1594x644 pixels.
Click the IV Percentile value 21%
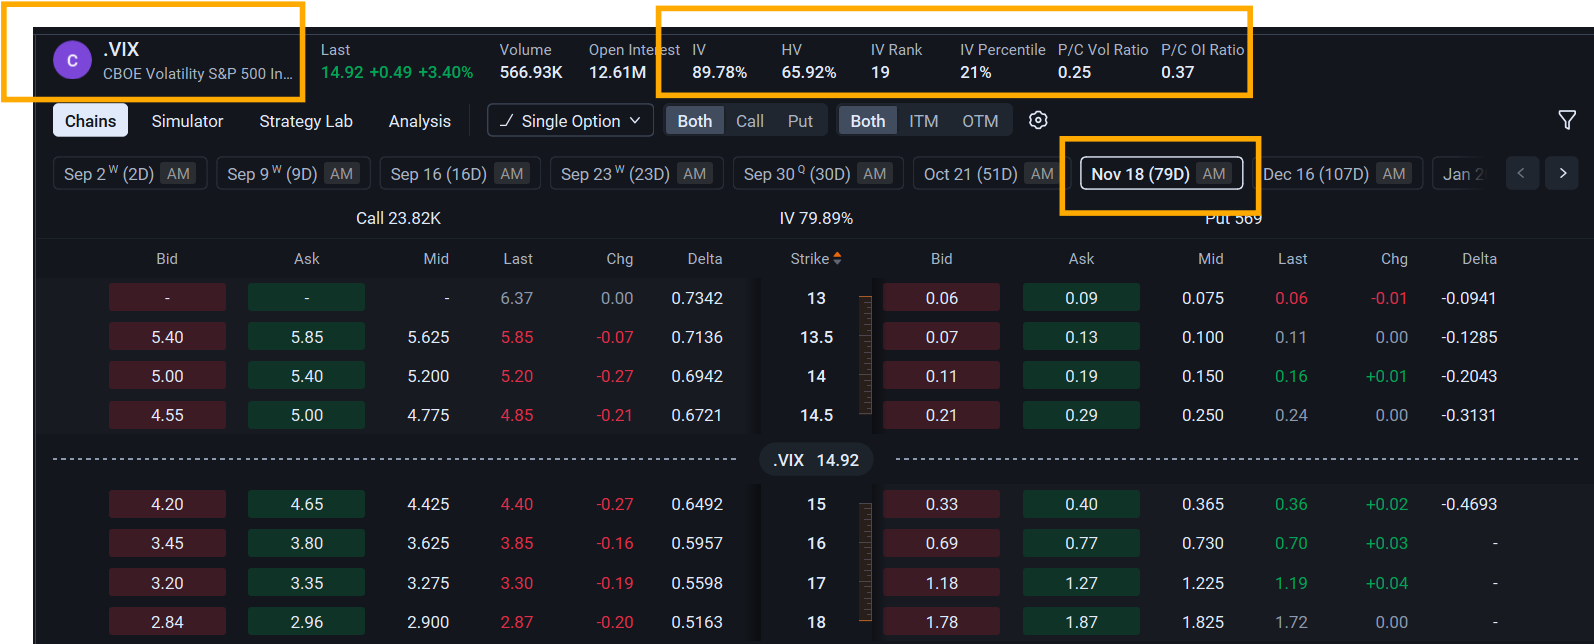point(975,72)
